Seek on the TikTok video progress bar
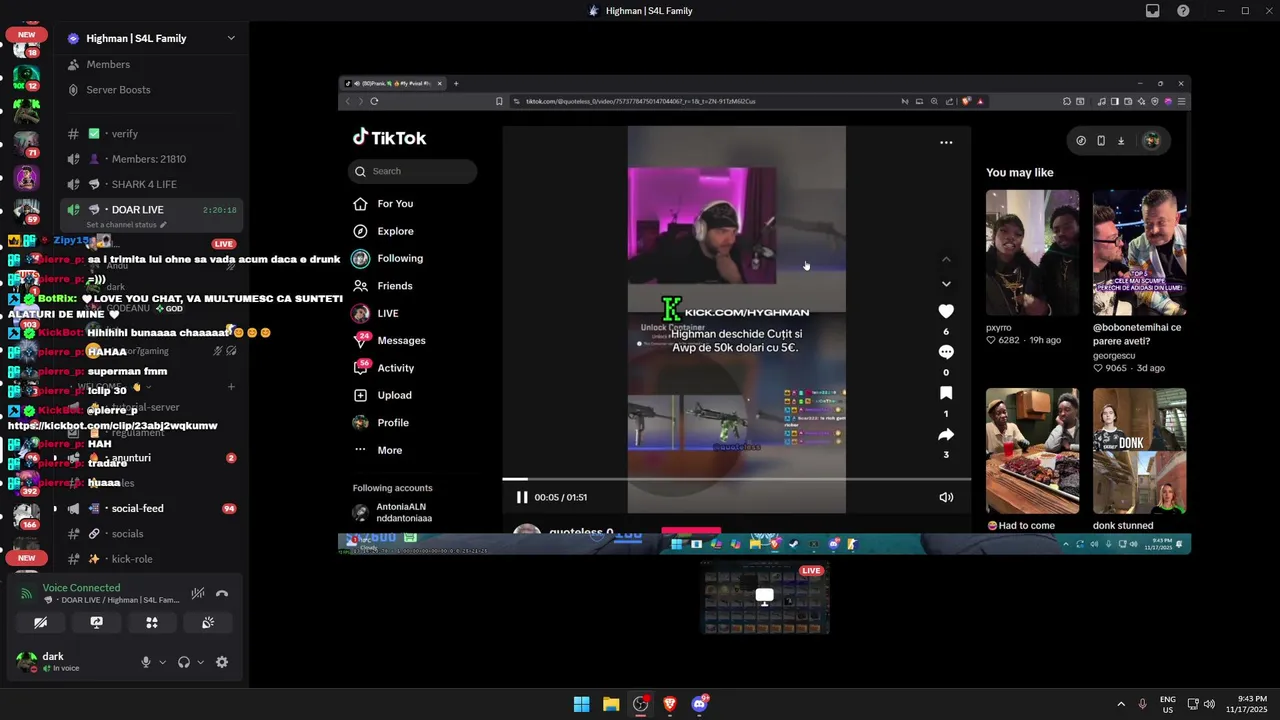The image size is (1280, 720). click(736, 479)
